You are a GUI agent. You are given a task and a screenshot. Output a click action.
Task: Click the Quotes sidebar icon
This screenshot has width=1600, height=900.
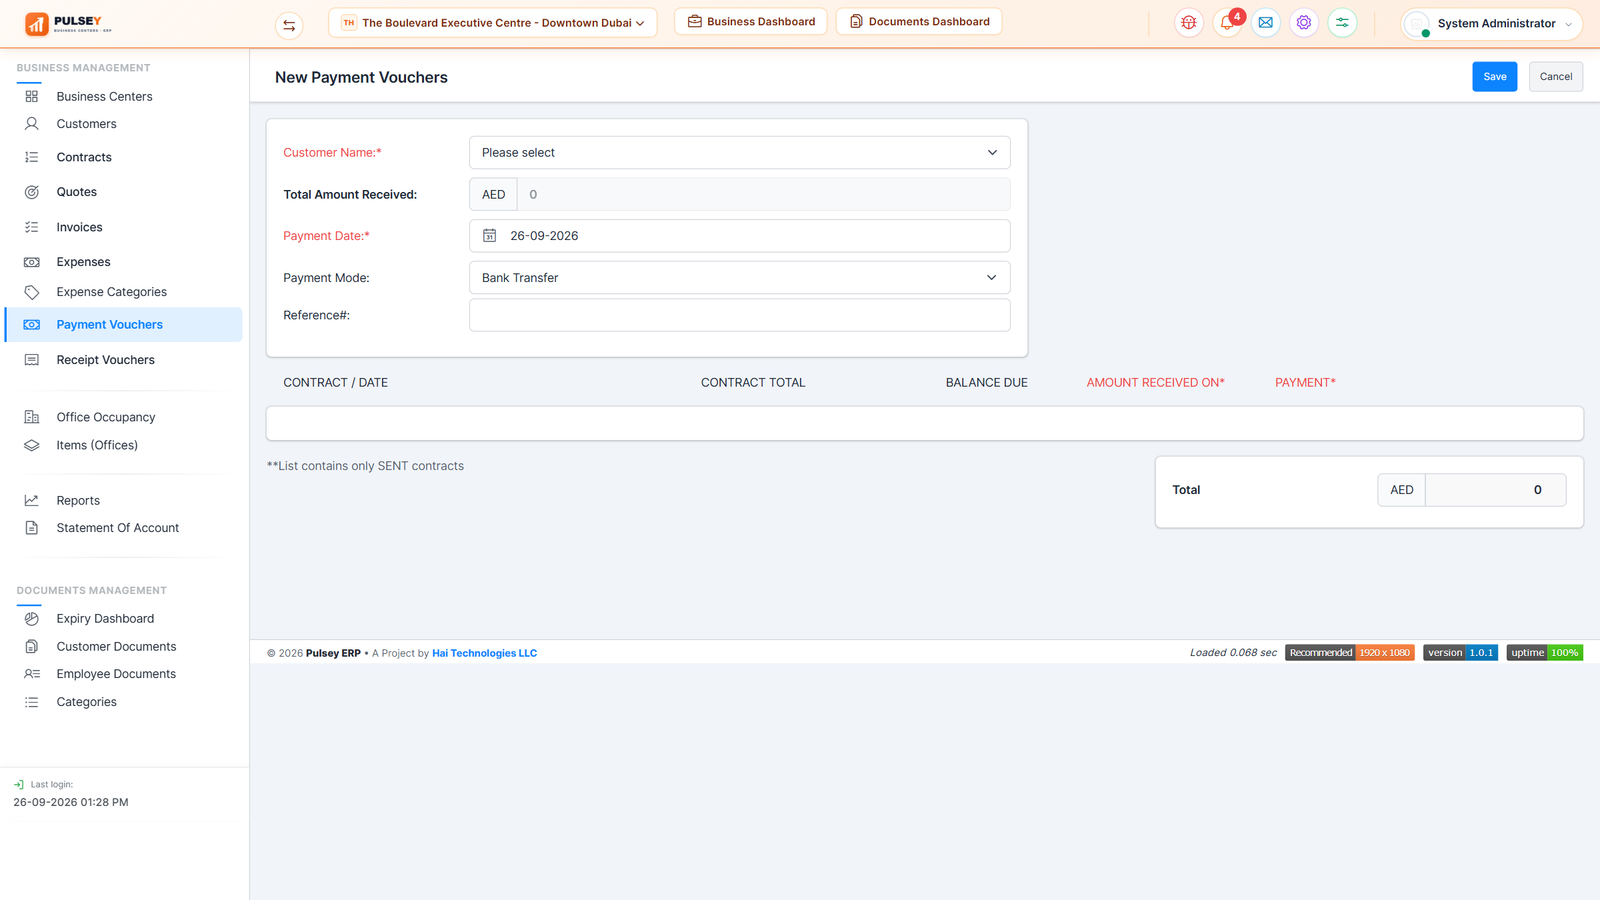tap(32, 192)
